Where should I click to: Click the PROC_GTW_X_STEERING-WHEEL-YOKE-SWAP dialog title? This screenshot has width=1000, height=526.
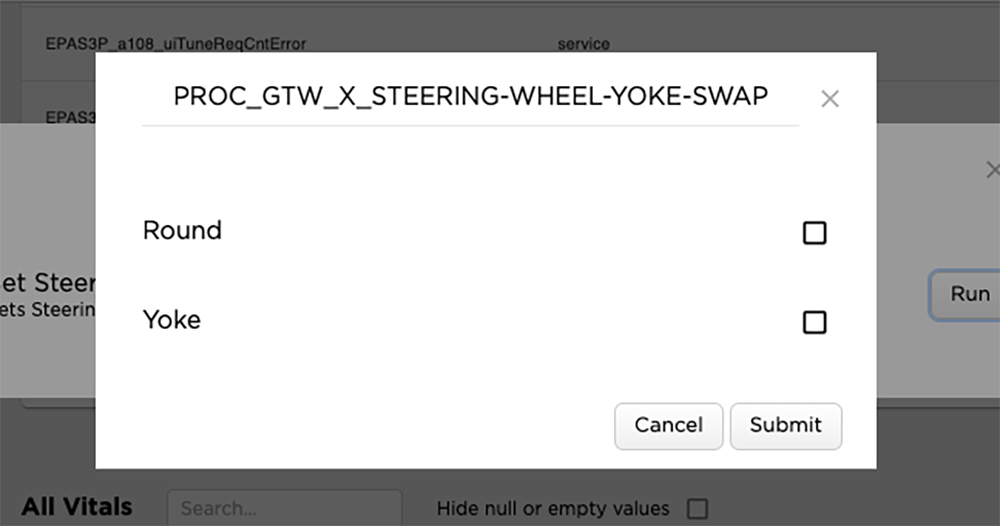coord(470,97)
